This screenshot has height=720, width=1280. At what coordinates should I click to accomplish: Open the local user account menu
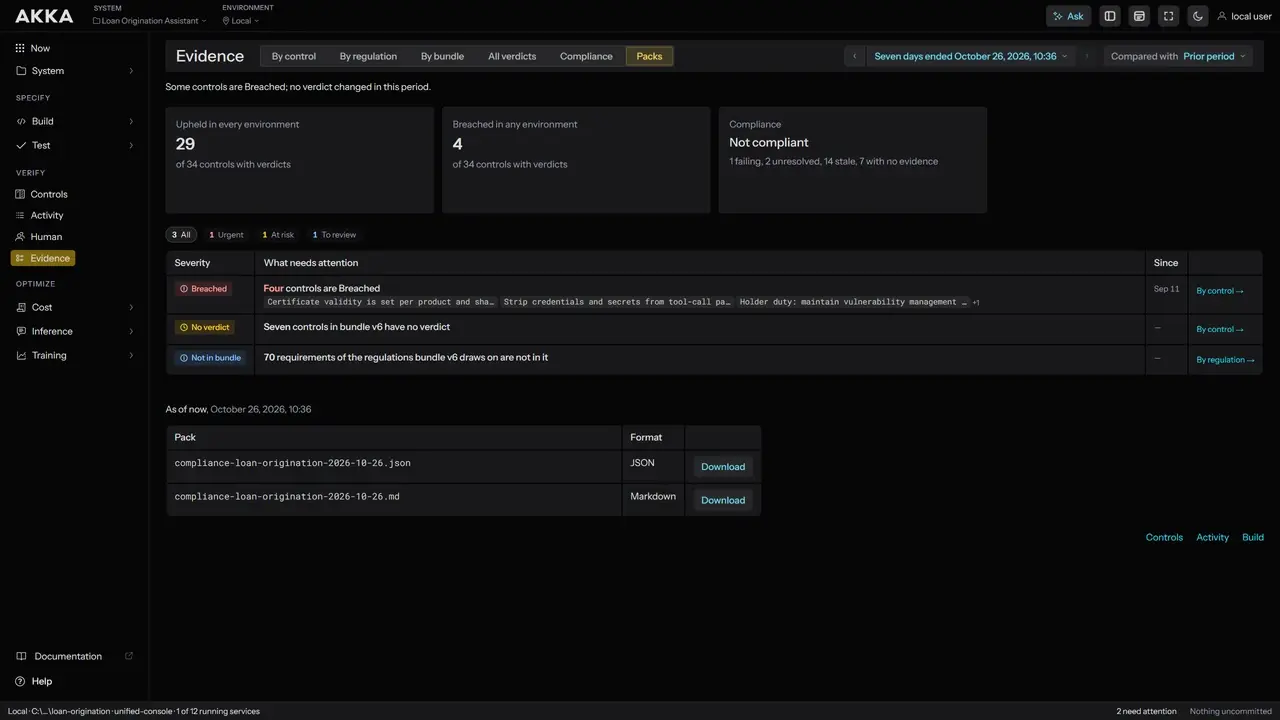click(1244, 16)
